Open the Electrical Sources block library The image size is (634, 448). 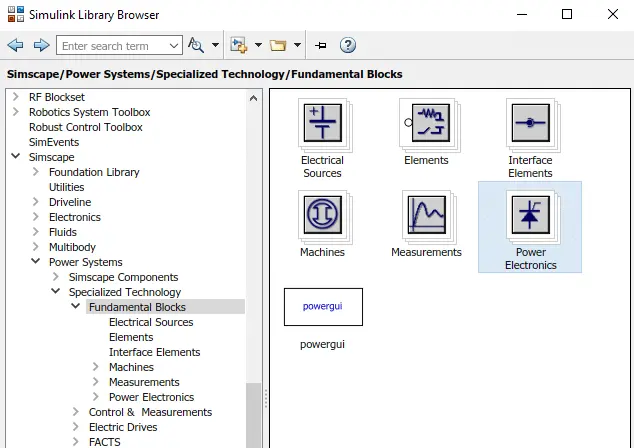click(322, 125)
